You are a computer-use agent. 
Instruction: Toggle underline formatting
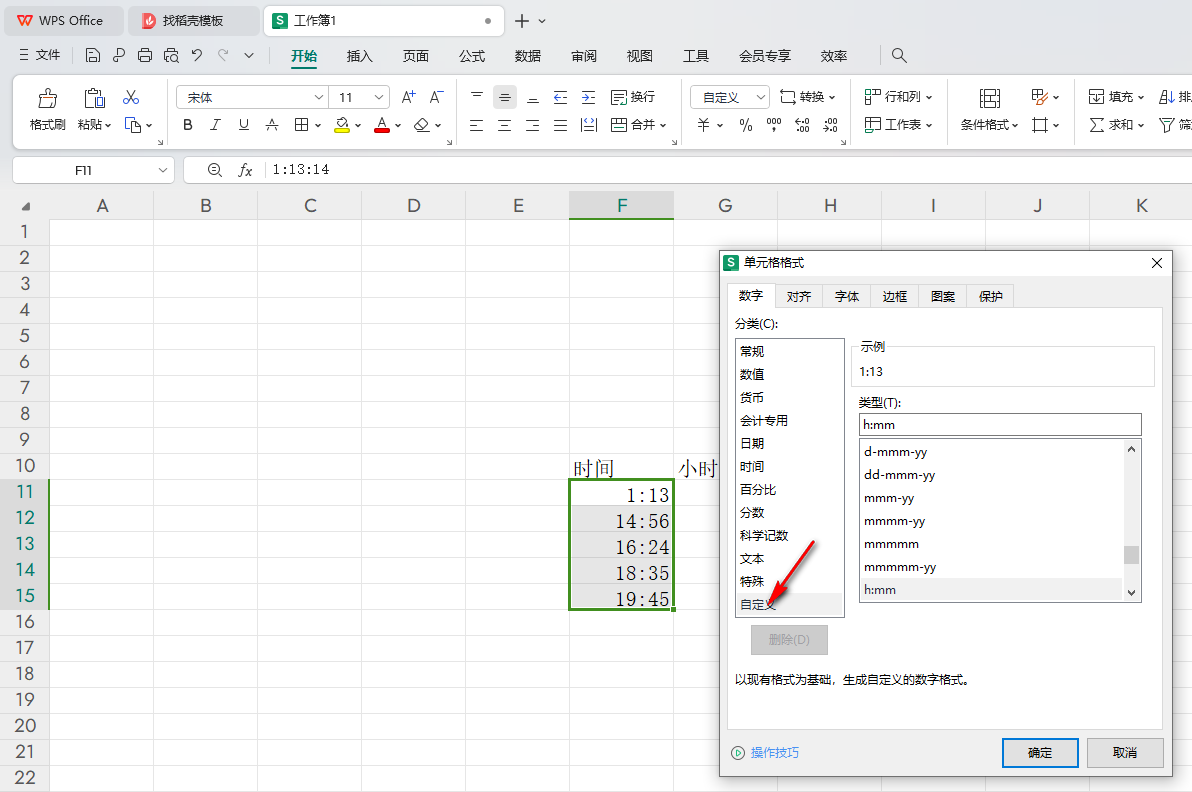coord(243,125)
